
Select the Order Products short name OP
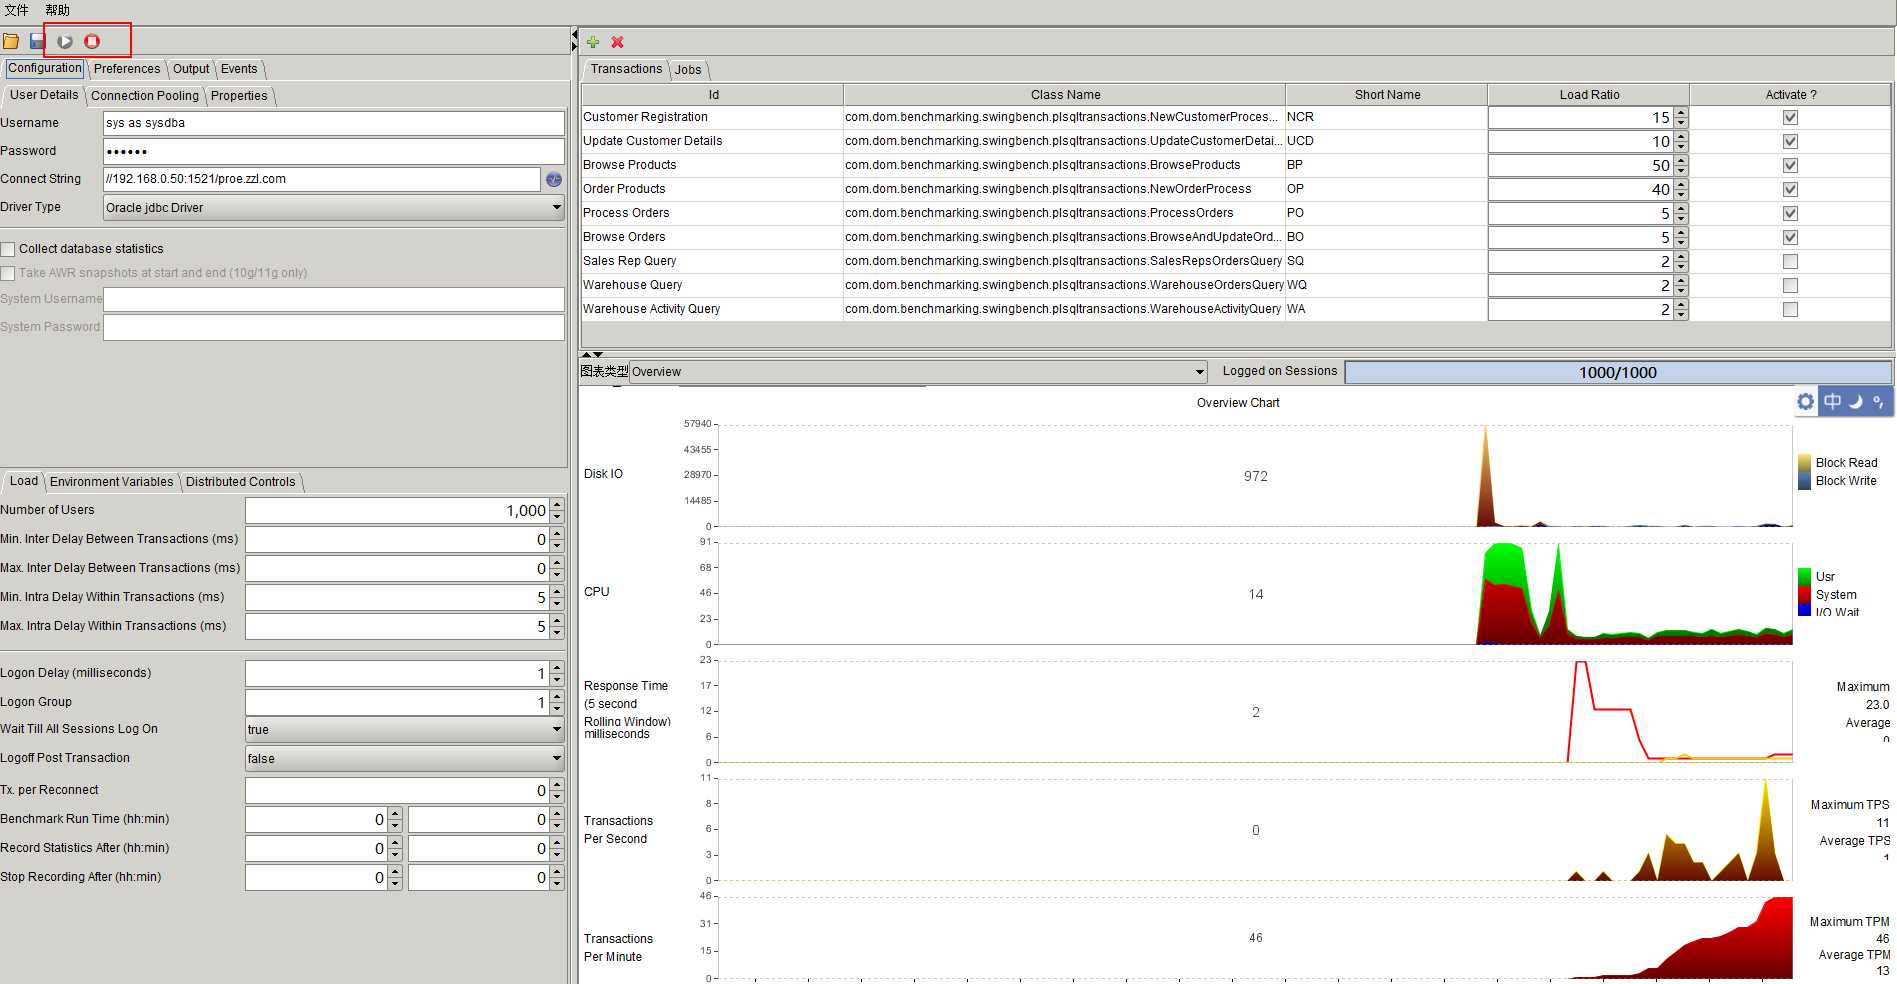1386,189
